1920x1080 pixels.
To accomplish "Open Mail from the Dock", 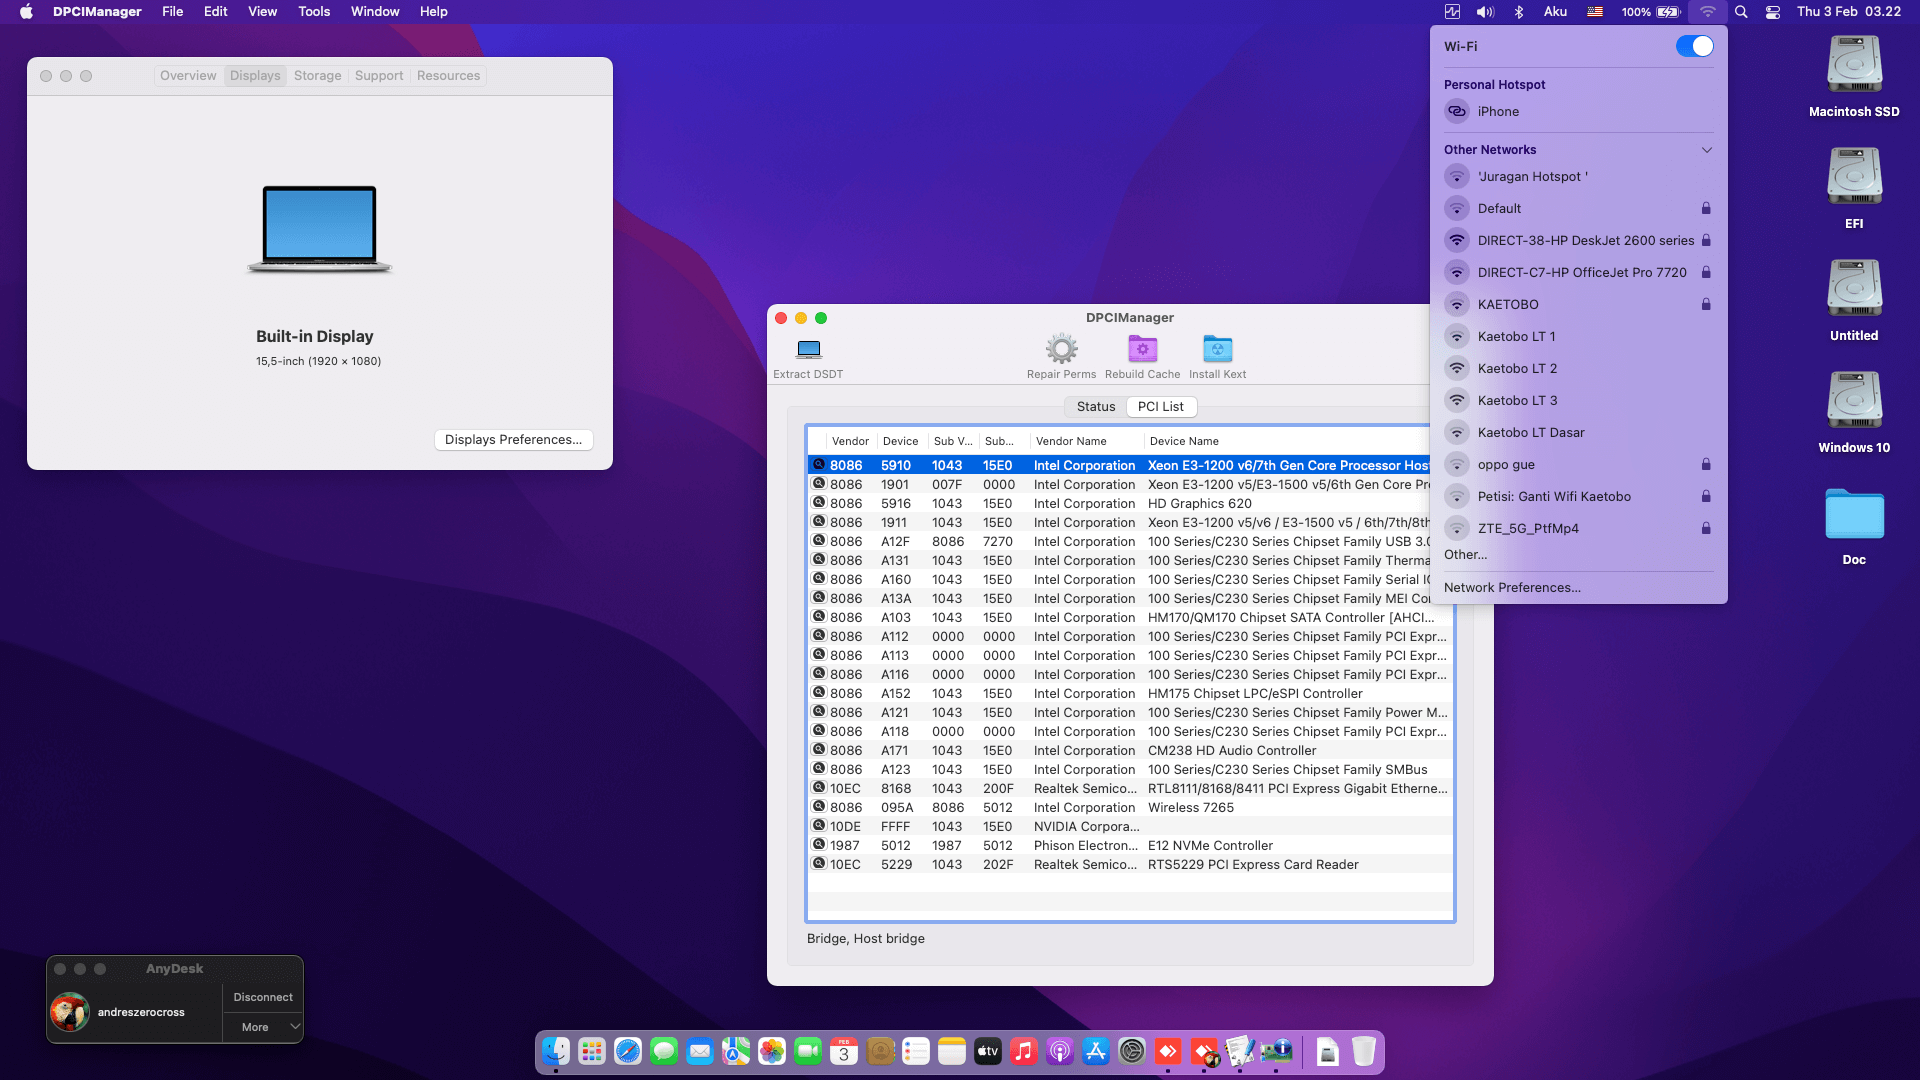I will pos(700,1051).
